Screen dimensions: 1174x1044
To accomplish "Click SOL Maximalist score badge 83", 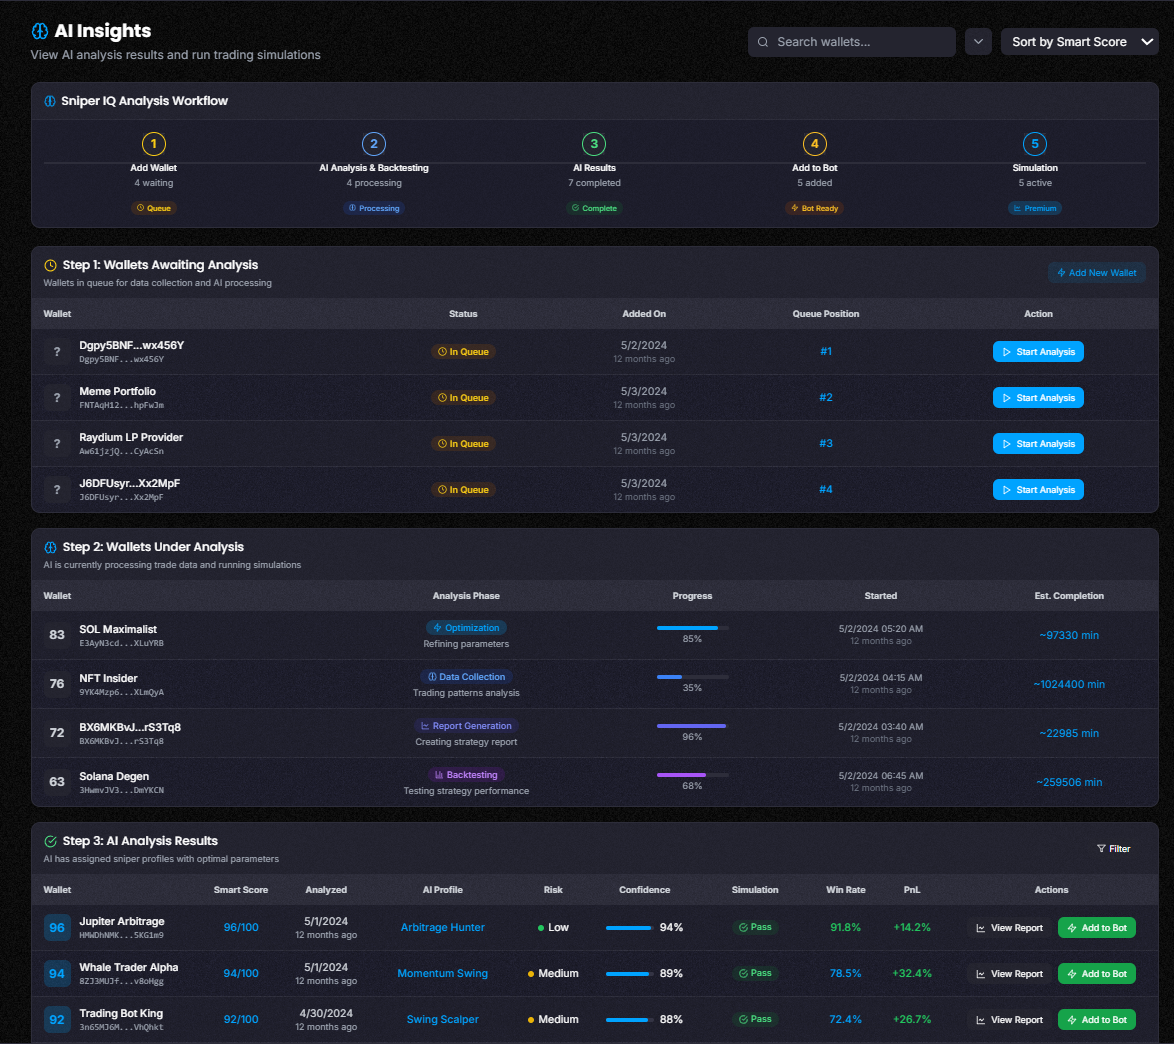I will [x=57, y=635].
